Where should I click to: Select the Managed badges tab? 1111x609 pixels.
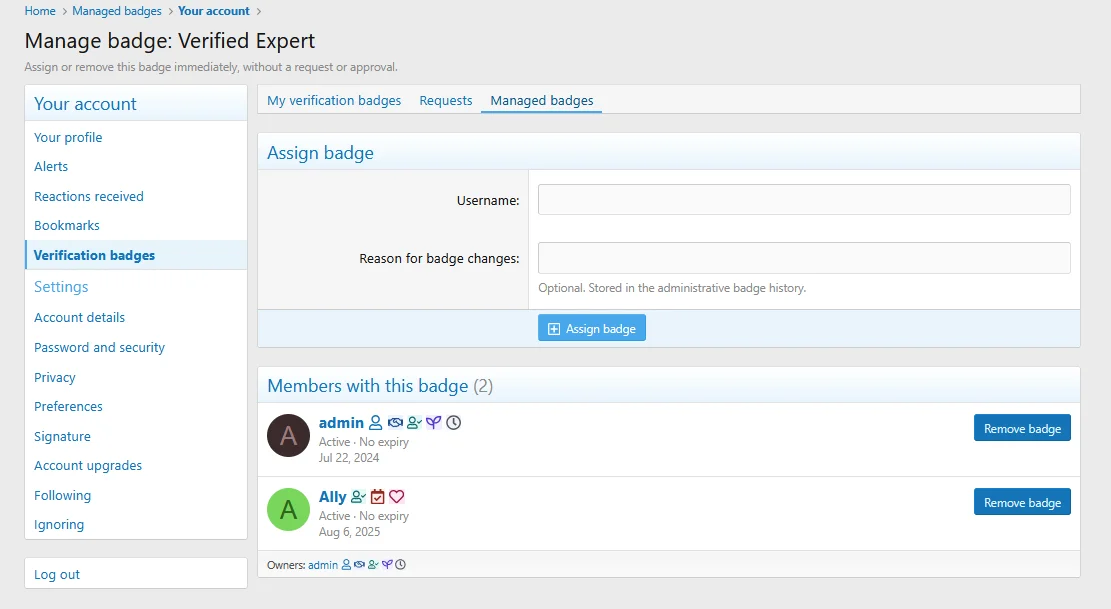click(542, 101)
